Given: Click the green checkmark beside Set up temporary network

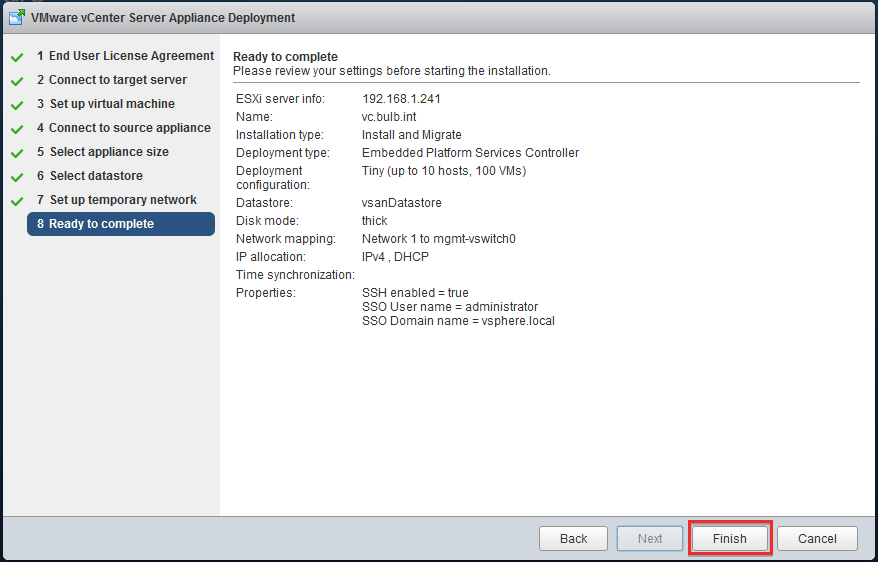Looking at the screenshot, I should 17,201.
